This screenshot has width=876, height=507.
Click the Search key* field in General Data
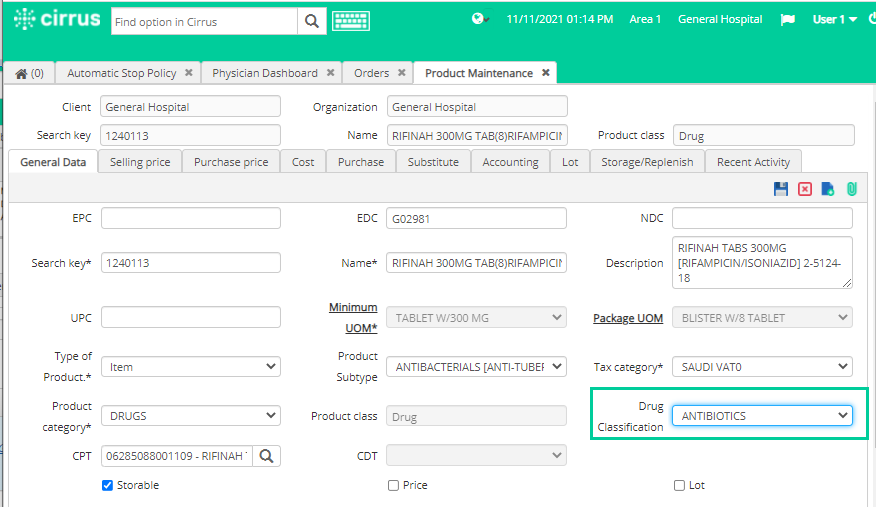click(191, 262)
